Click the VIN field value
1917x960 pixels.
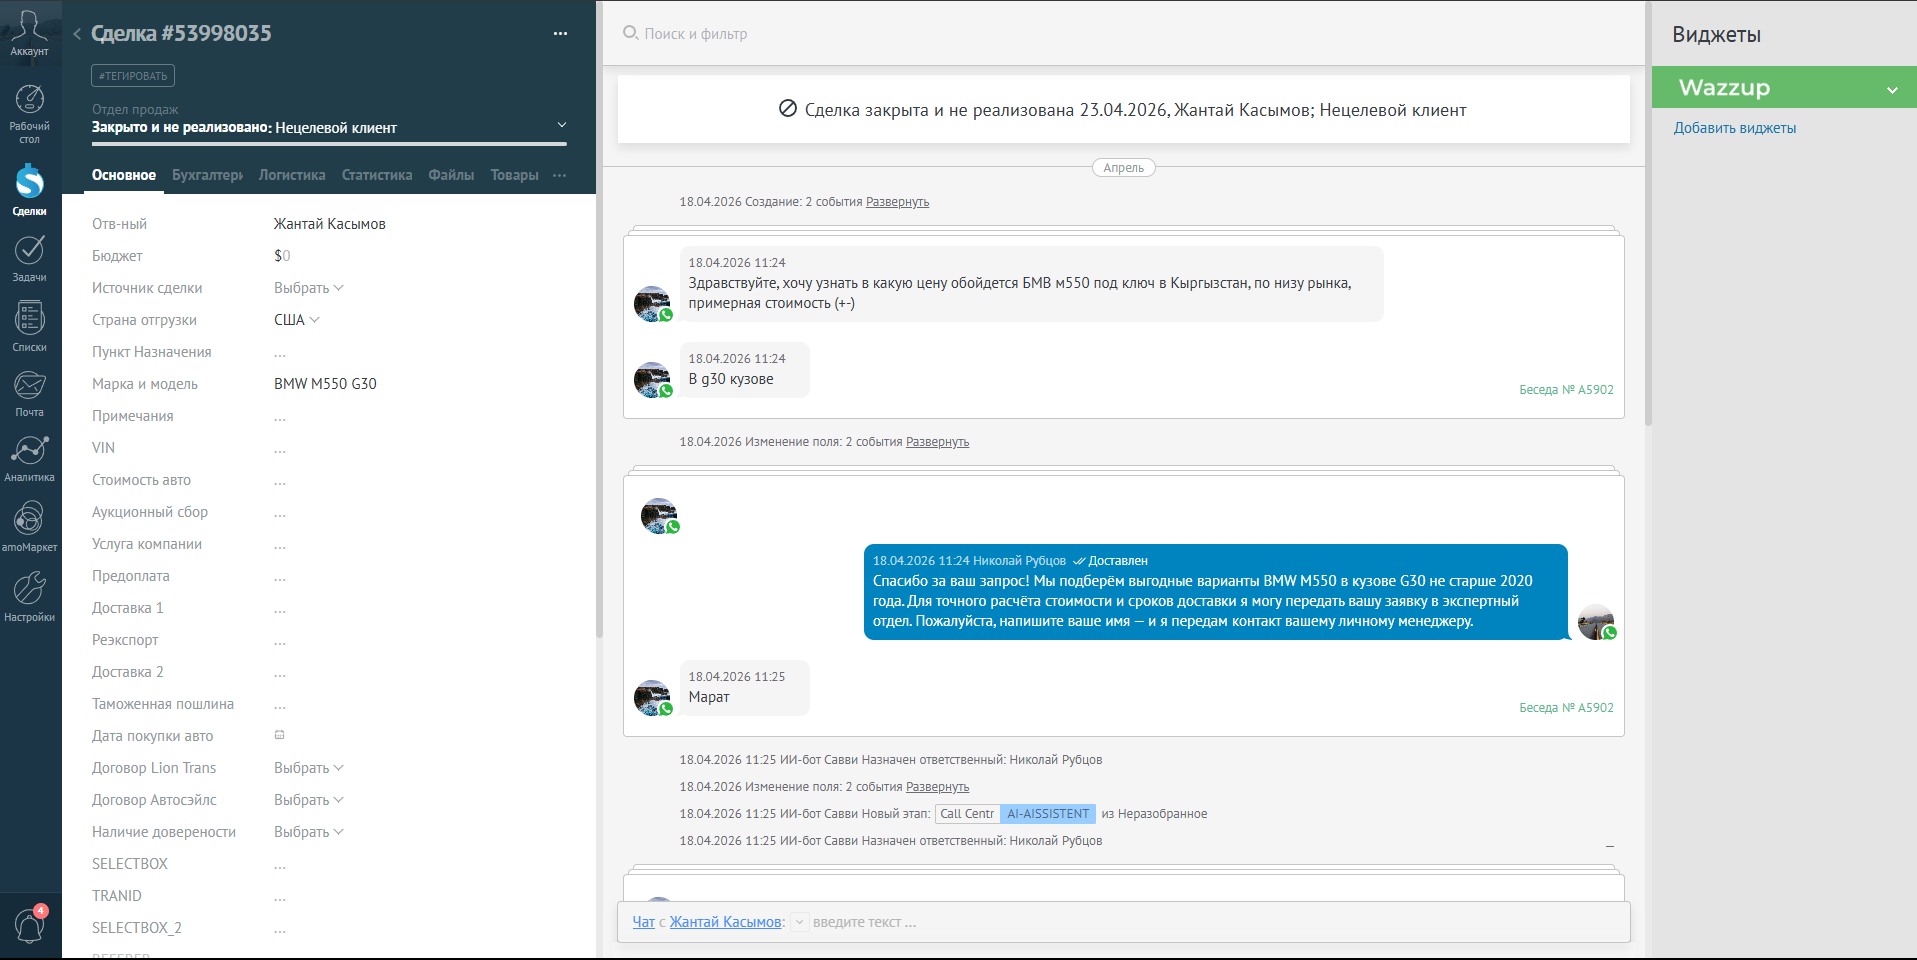pyautogui.click(x=280, y=448)
